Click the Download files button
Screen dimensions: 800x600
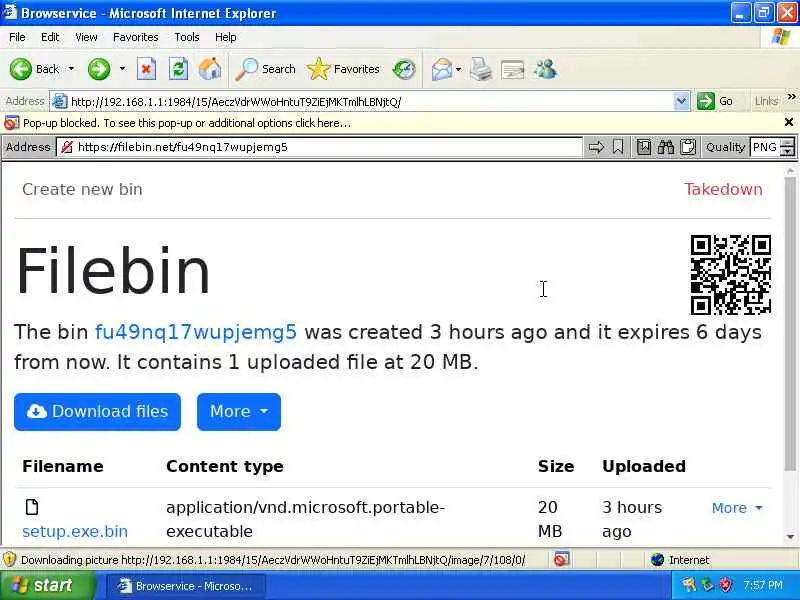(x=97, y=412)
